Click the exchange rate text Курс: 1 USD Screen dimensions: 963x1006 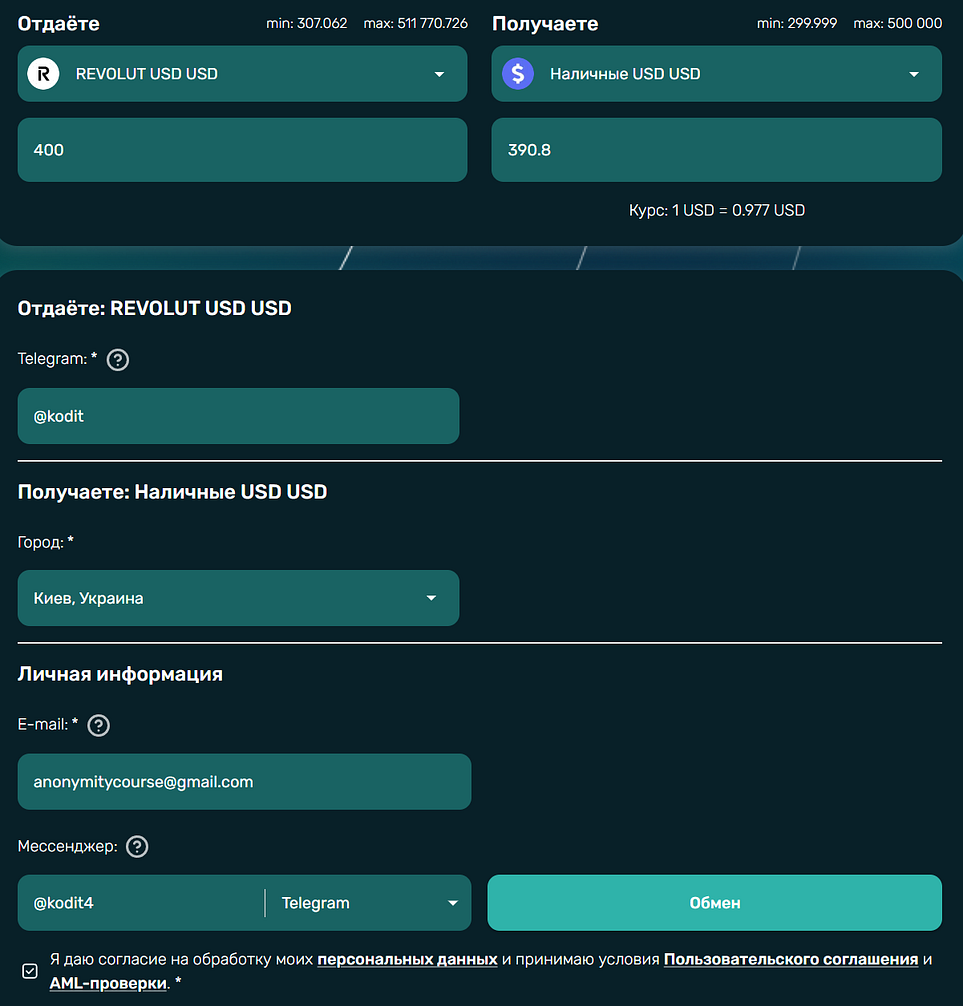click(716, 211)
